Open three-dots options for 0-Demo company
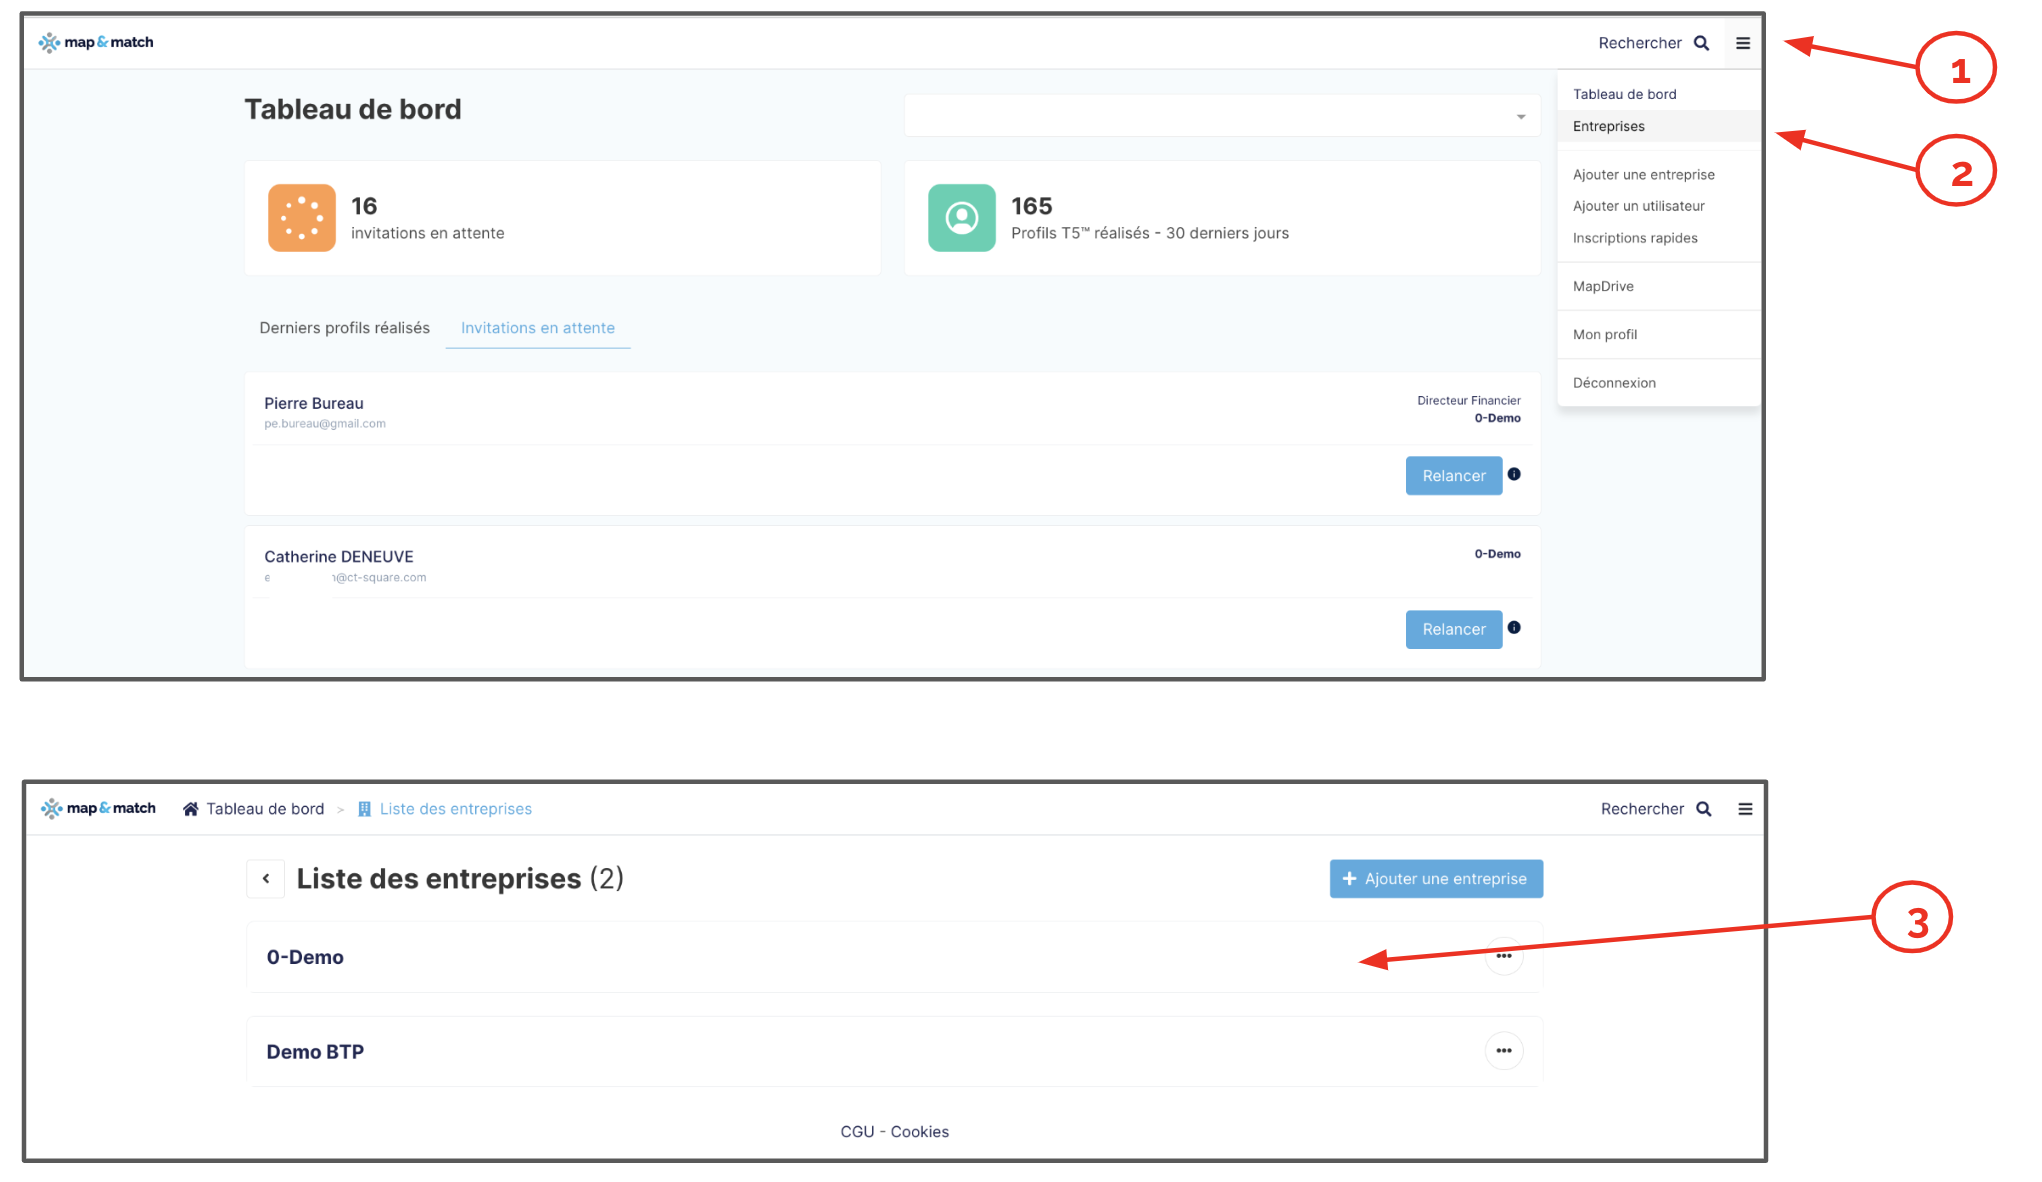 (x=1503, y=956)
